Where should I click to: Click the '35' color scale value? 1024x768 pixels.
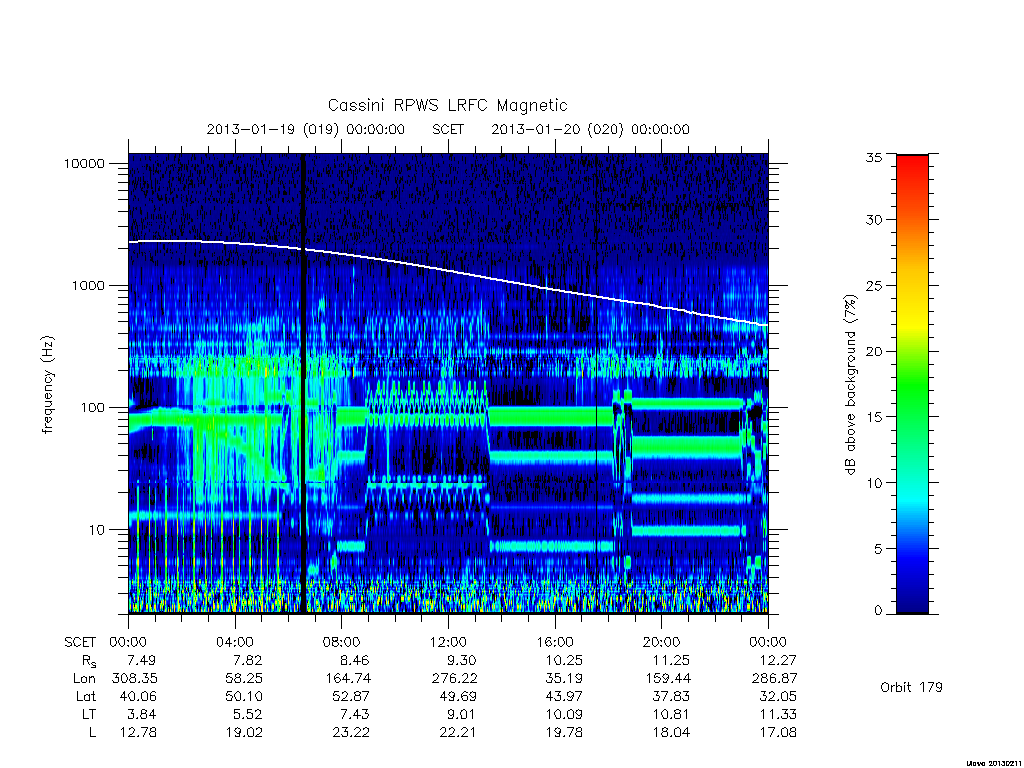(874, 157)
